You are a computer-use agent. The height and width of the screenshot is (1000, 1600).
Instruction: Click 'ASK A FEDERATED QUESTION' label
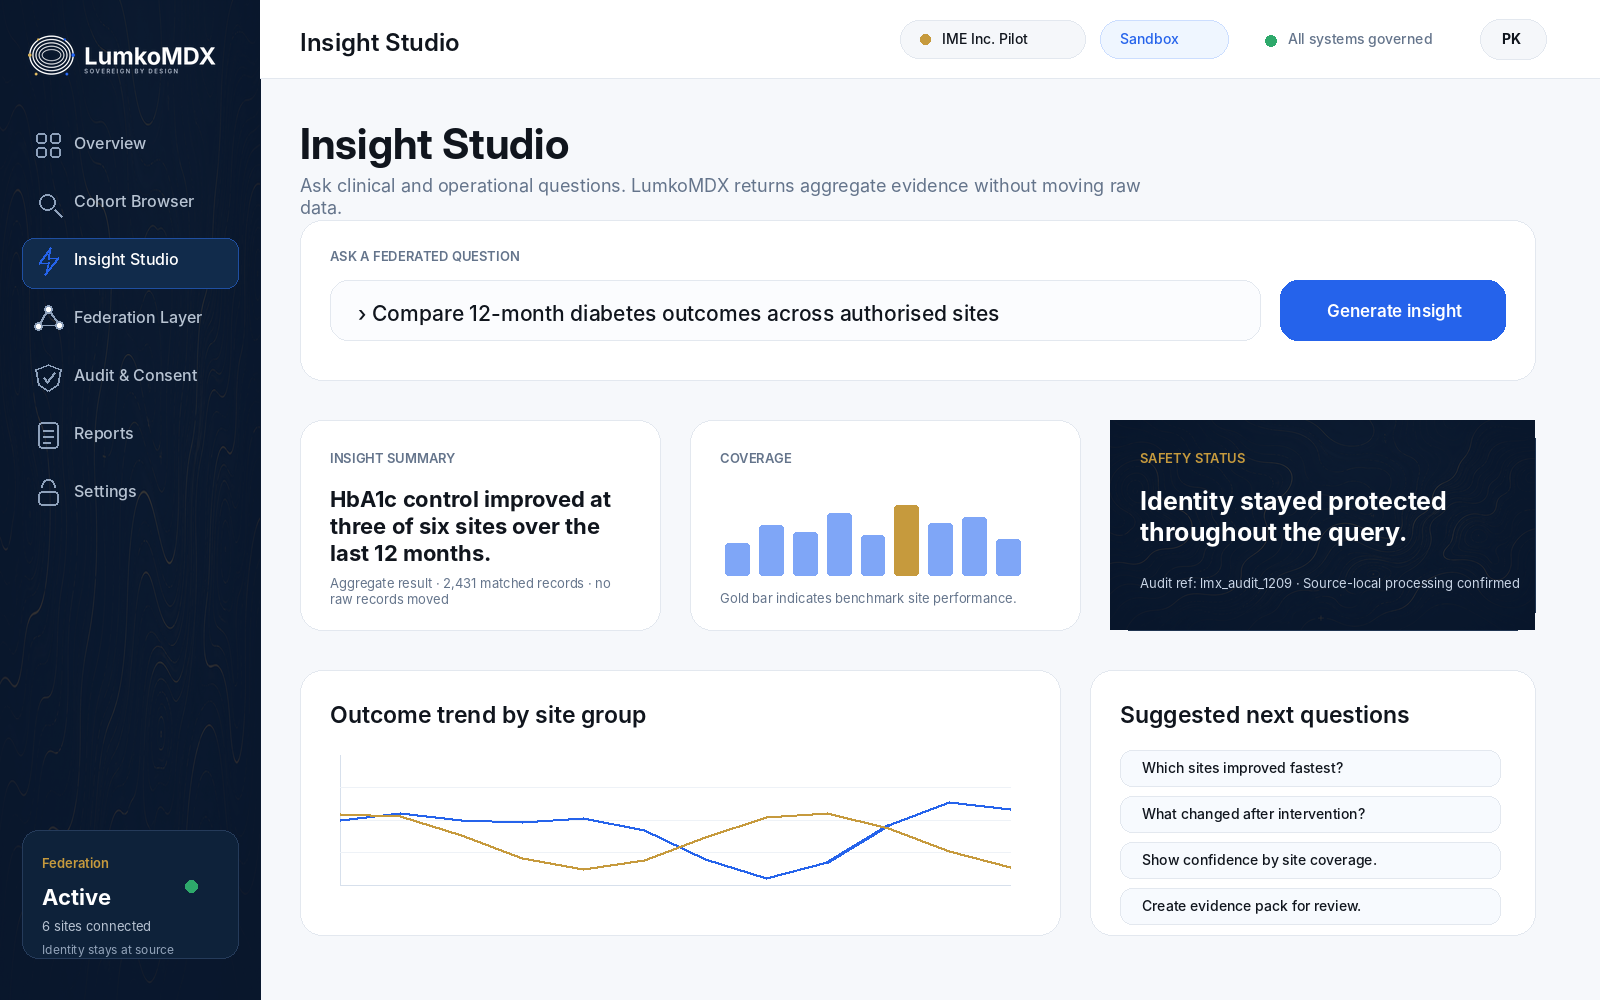click(425, 257)
